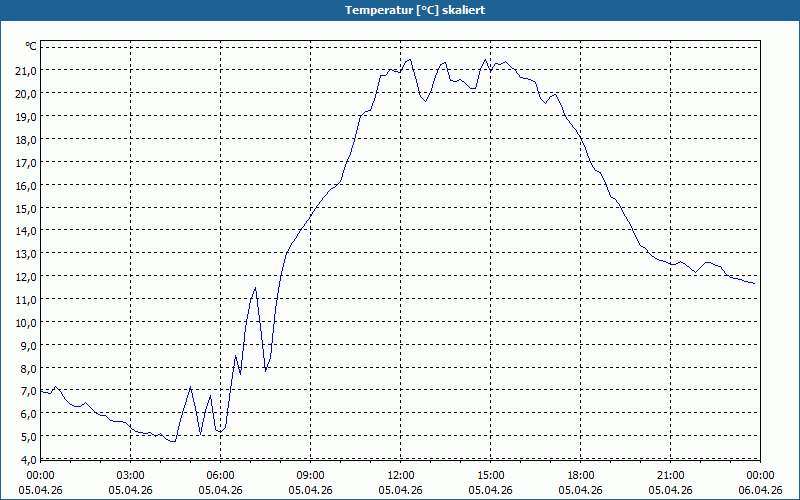Select the 18:00 time axis label
Image resolution: width=800 pixels, height=500 pixels.
581,476
